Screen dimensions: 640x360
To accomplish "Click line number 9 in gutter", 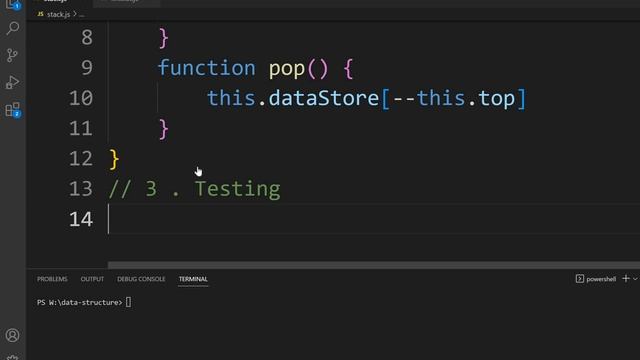I will 87,68.
